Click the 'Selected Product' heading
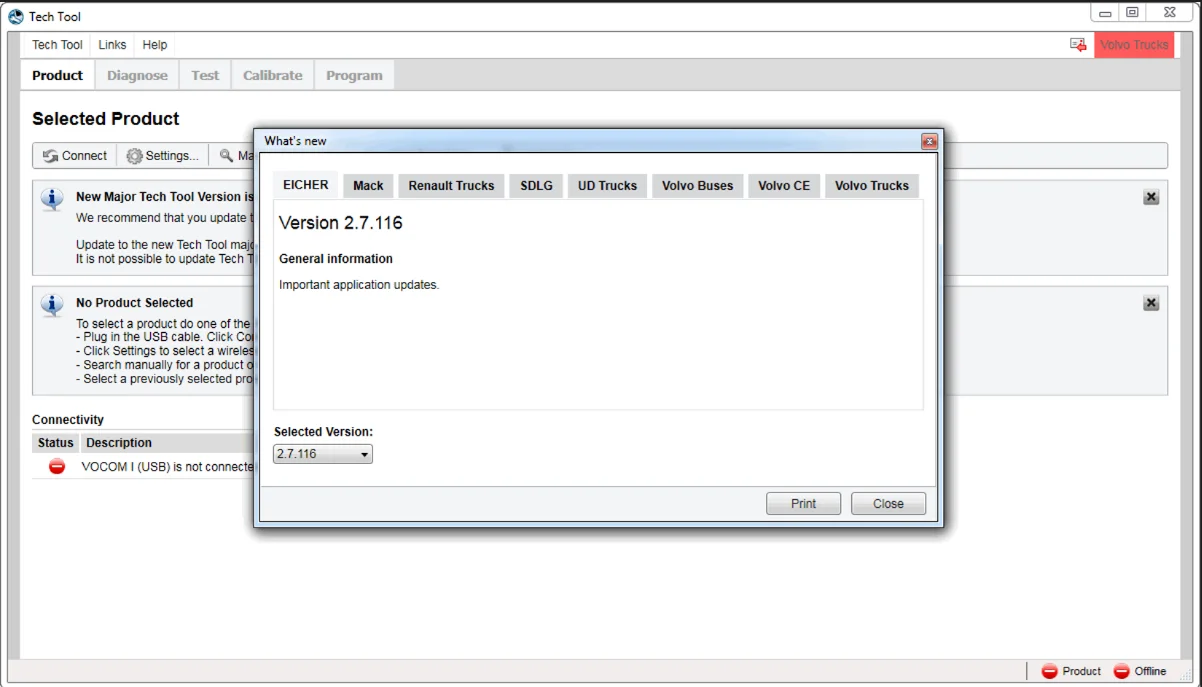This screenshot has height=687, width=1202. tap(106, 119)
